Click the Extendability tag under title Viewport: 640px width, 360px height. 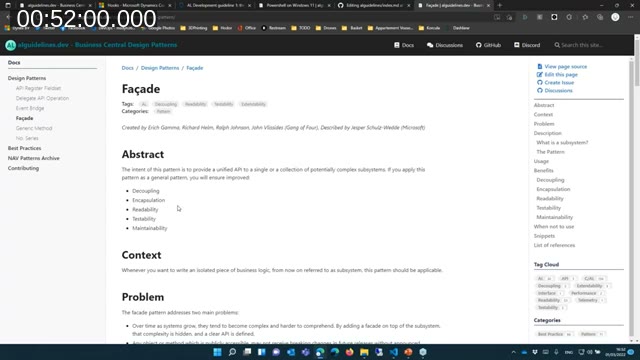[253, 104]
